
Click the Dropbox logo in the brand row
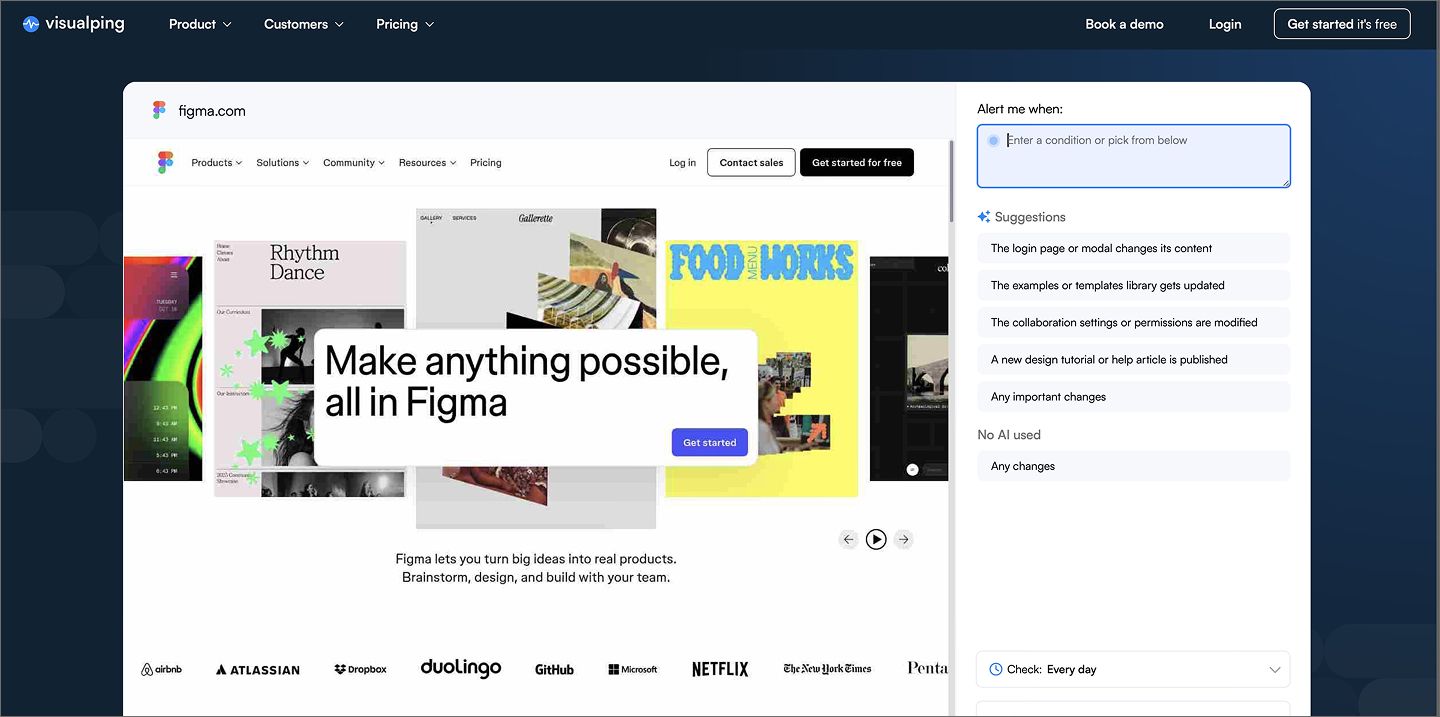[360, 669]
